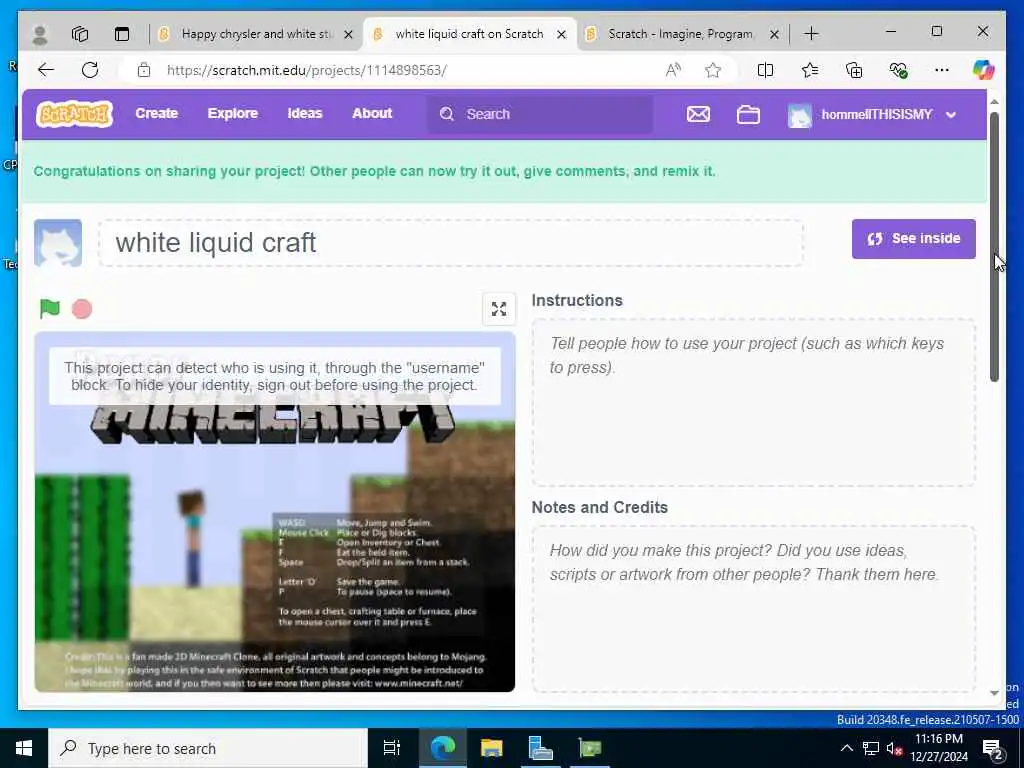Viewport: 1024px width, 768px height.
Task: Click the scrollbar down arrow
Action: coord(994,694)
